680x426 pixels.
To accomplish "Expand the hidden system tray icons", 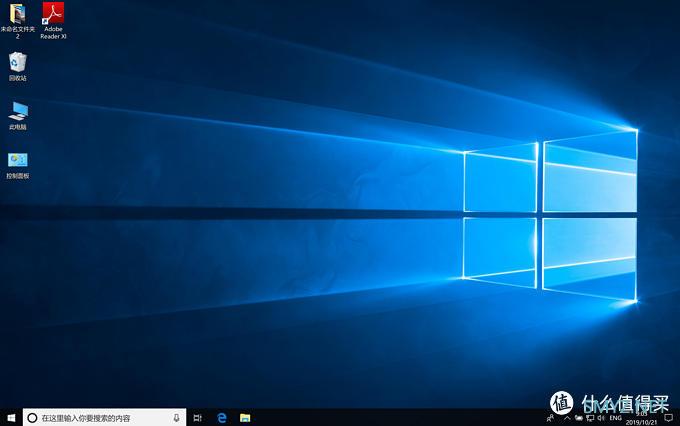I will click(x=567, y=418).
